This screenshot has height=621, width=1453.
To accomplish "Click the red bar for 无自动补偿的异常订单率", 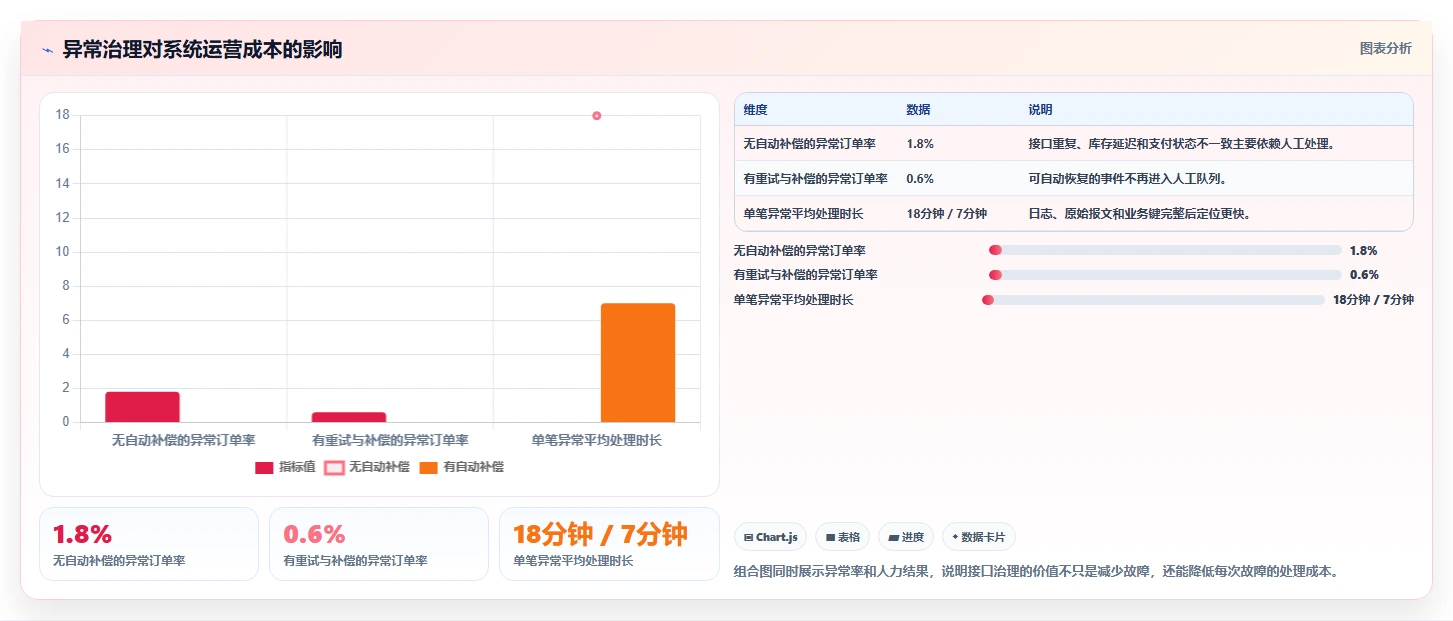I will pyautogui.click(x=142, y=407).
